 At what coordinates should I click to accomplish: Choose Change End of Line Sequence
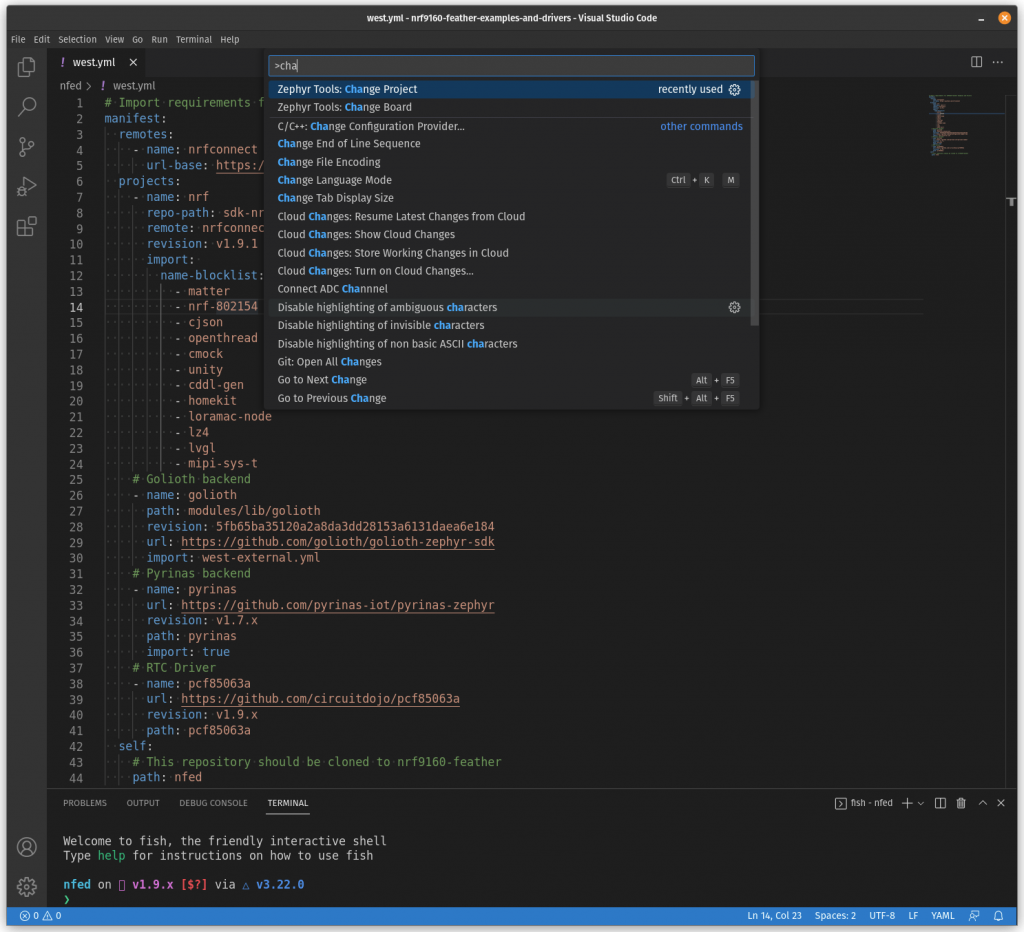click(510, 144)
